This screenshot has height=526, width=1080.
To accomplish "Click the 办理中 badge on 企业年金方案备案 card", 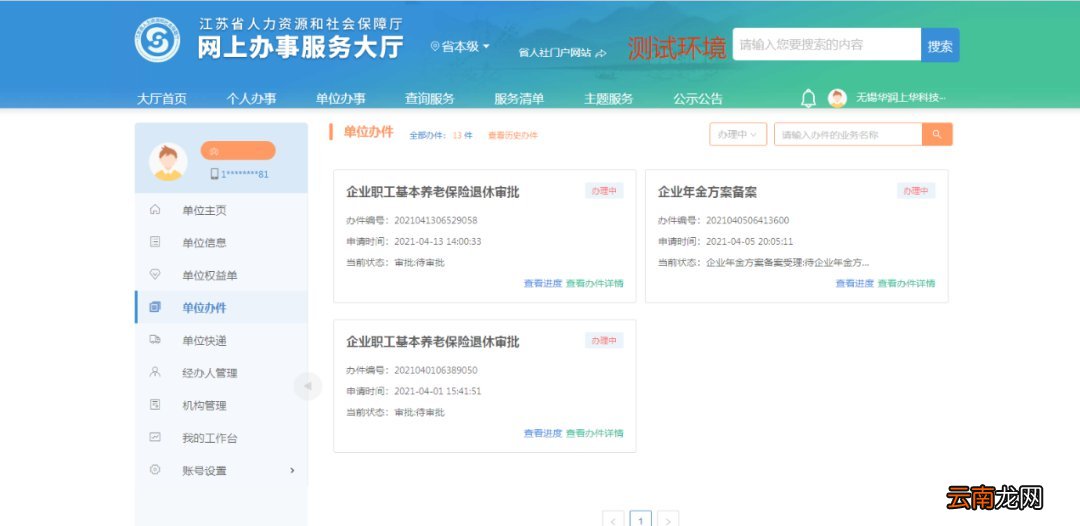I will (916, 191).
